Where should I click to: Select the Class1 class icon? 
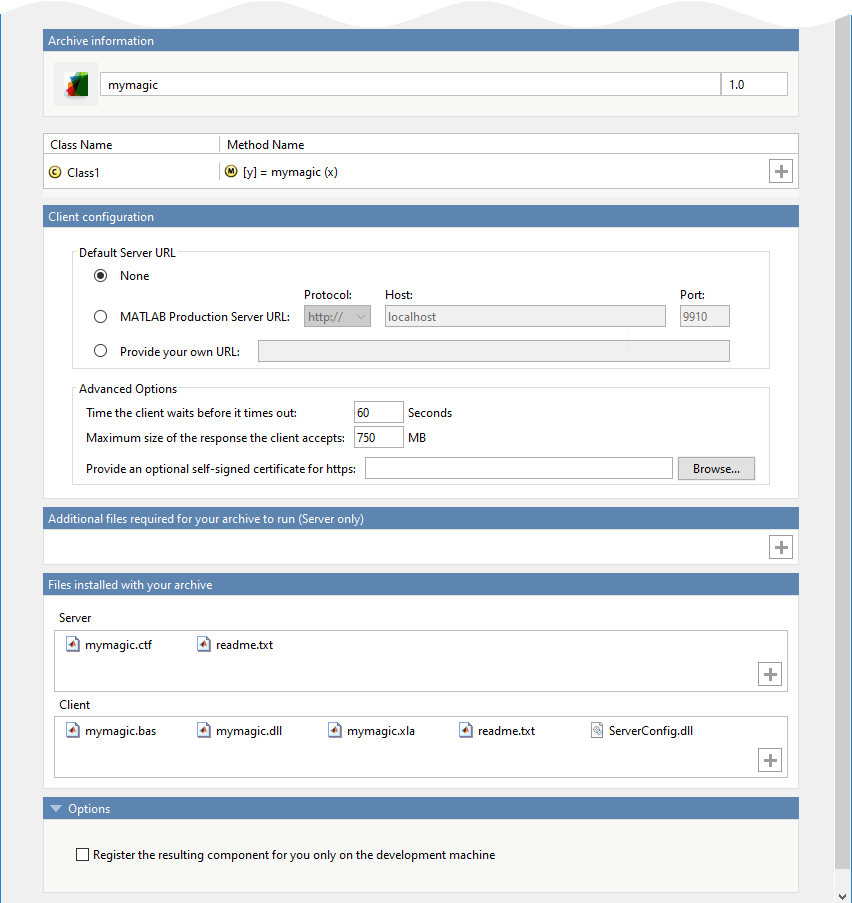54,171
